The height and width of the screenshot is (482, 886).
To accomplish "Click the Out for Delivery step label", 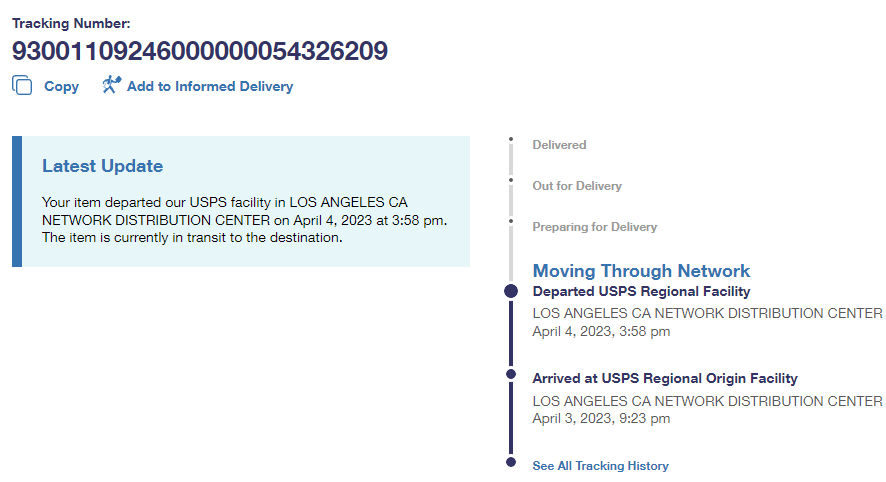I will [577, 186].
